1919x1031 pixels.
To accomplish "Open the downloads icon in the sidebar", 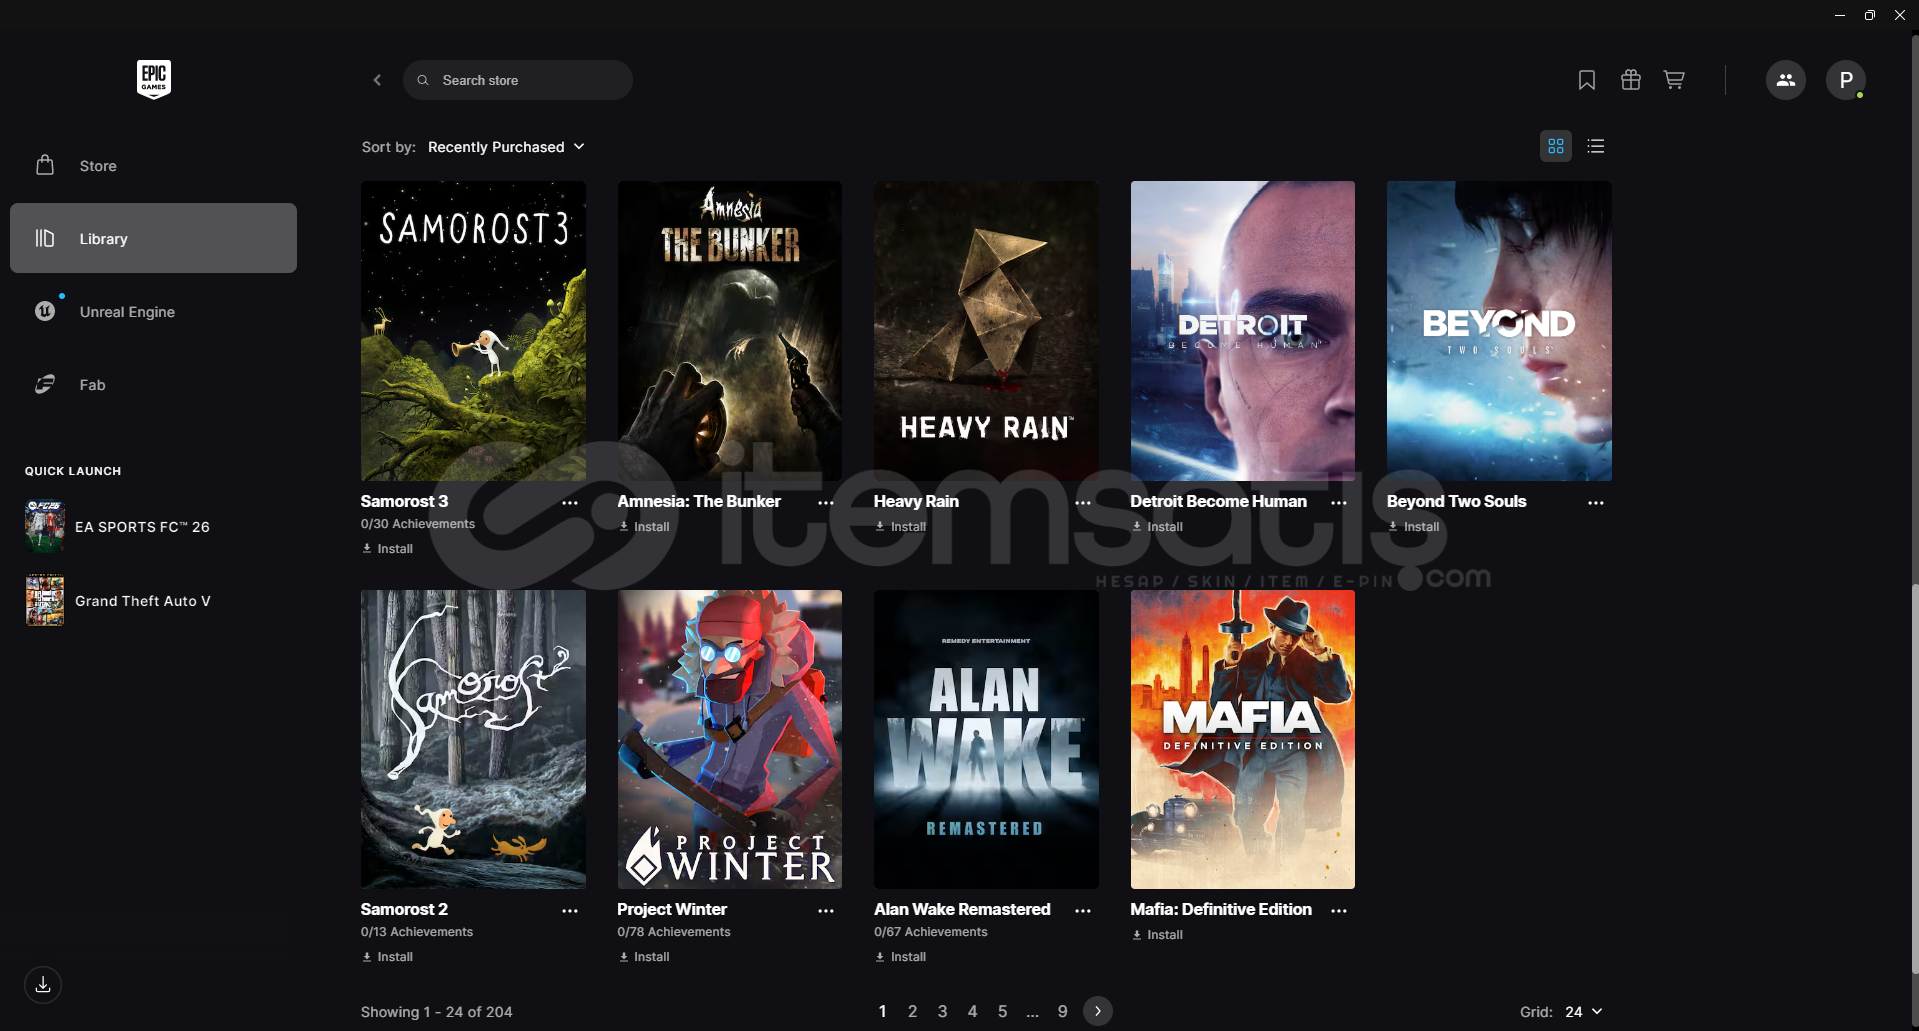I will [43, 985].
